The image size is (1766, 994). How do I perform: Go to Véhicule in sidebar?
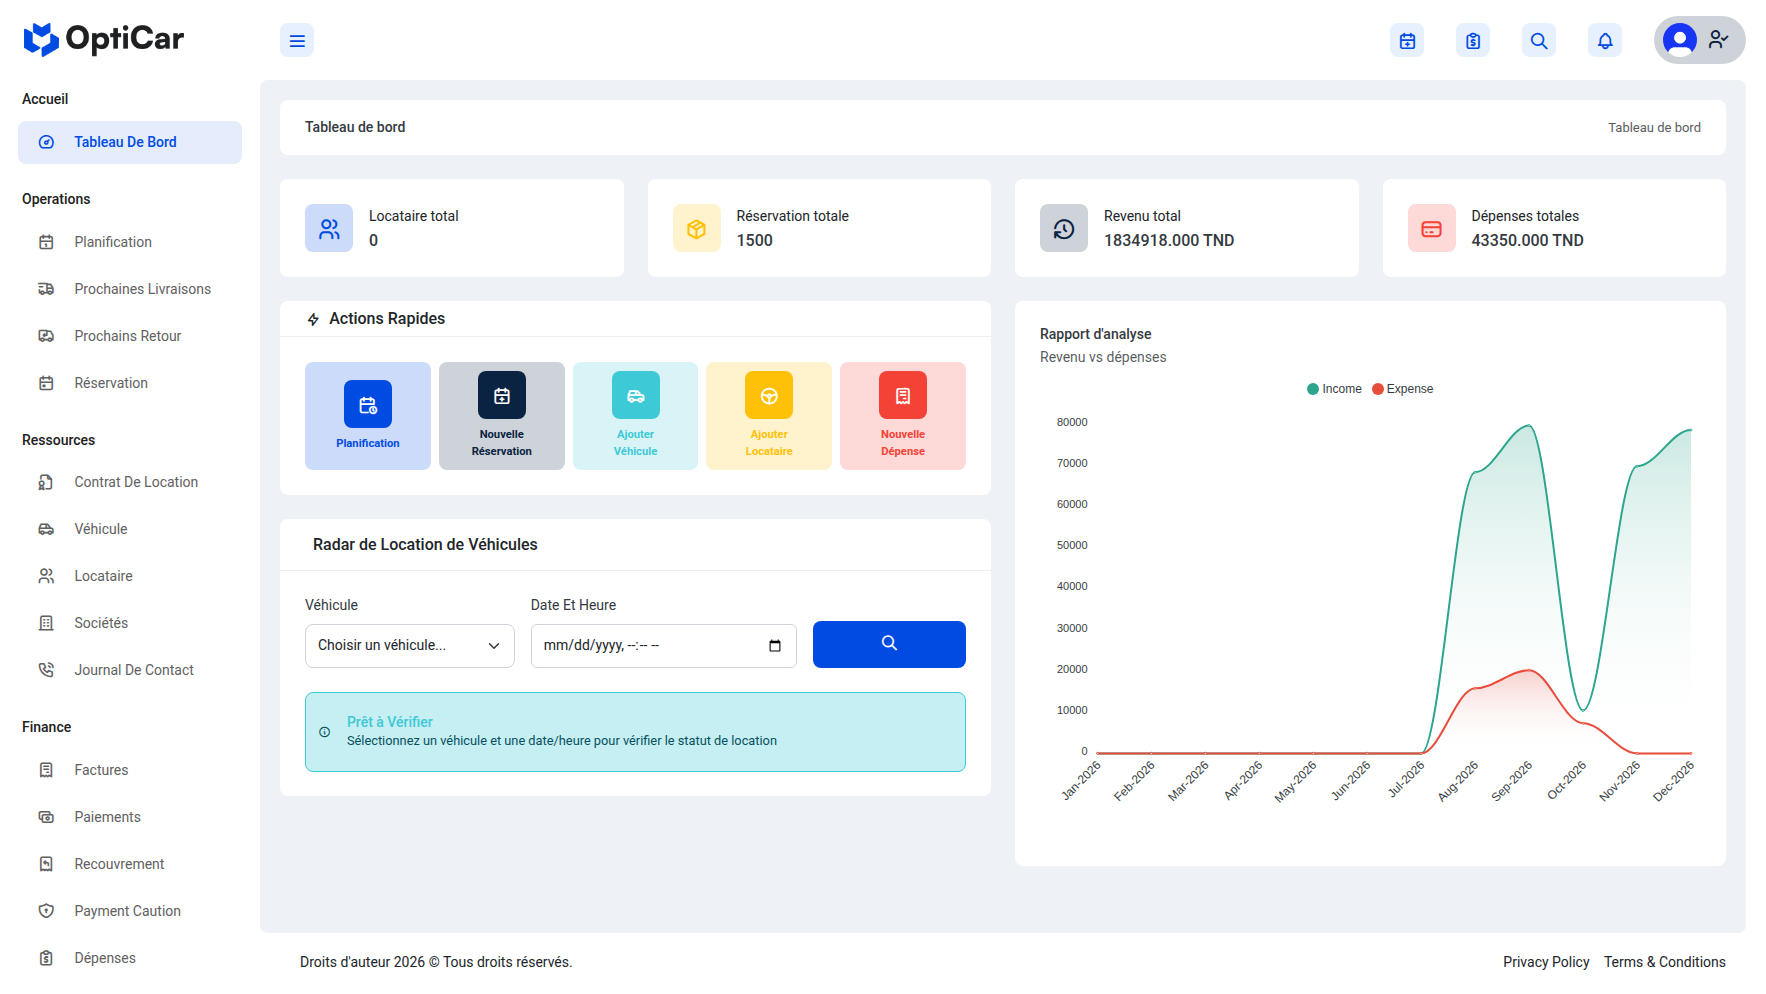[x=130, y=529]
